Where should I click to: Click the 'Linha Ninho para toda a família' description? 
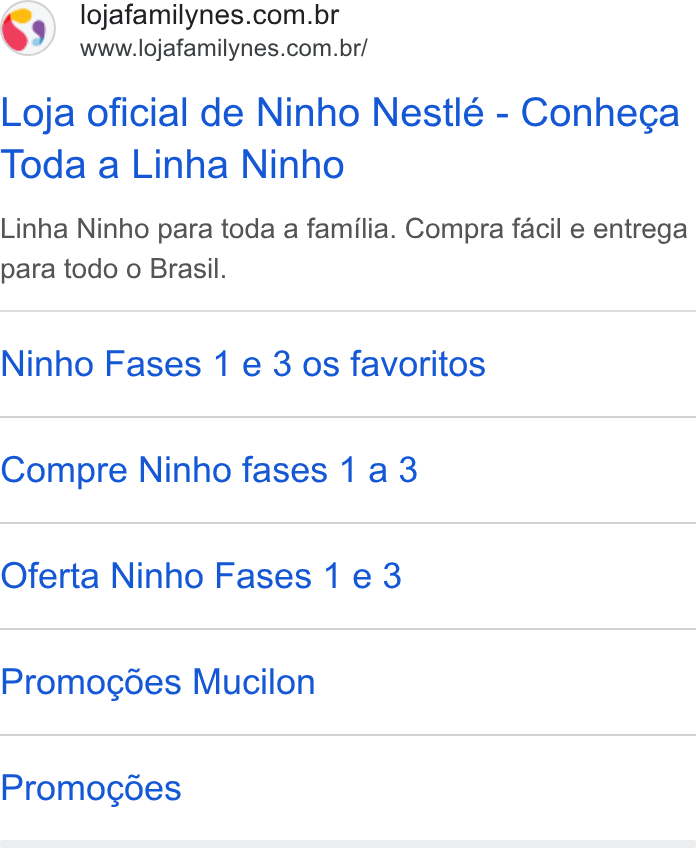(198, 229)
